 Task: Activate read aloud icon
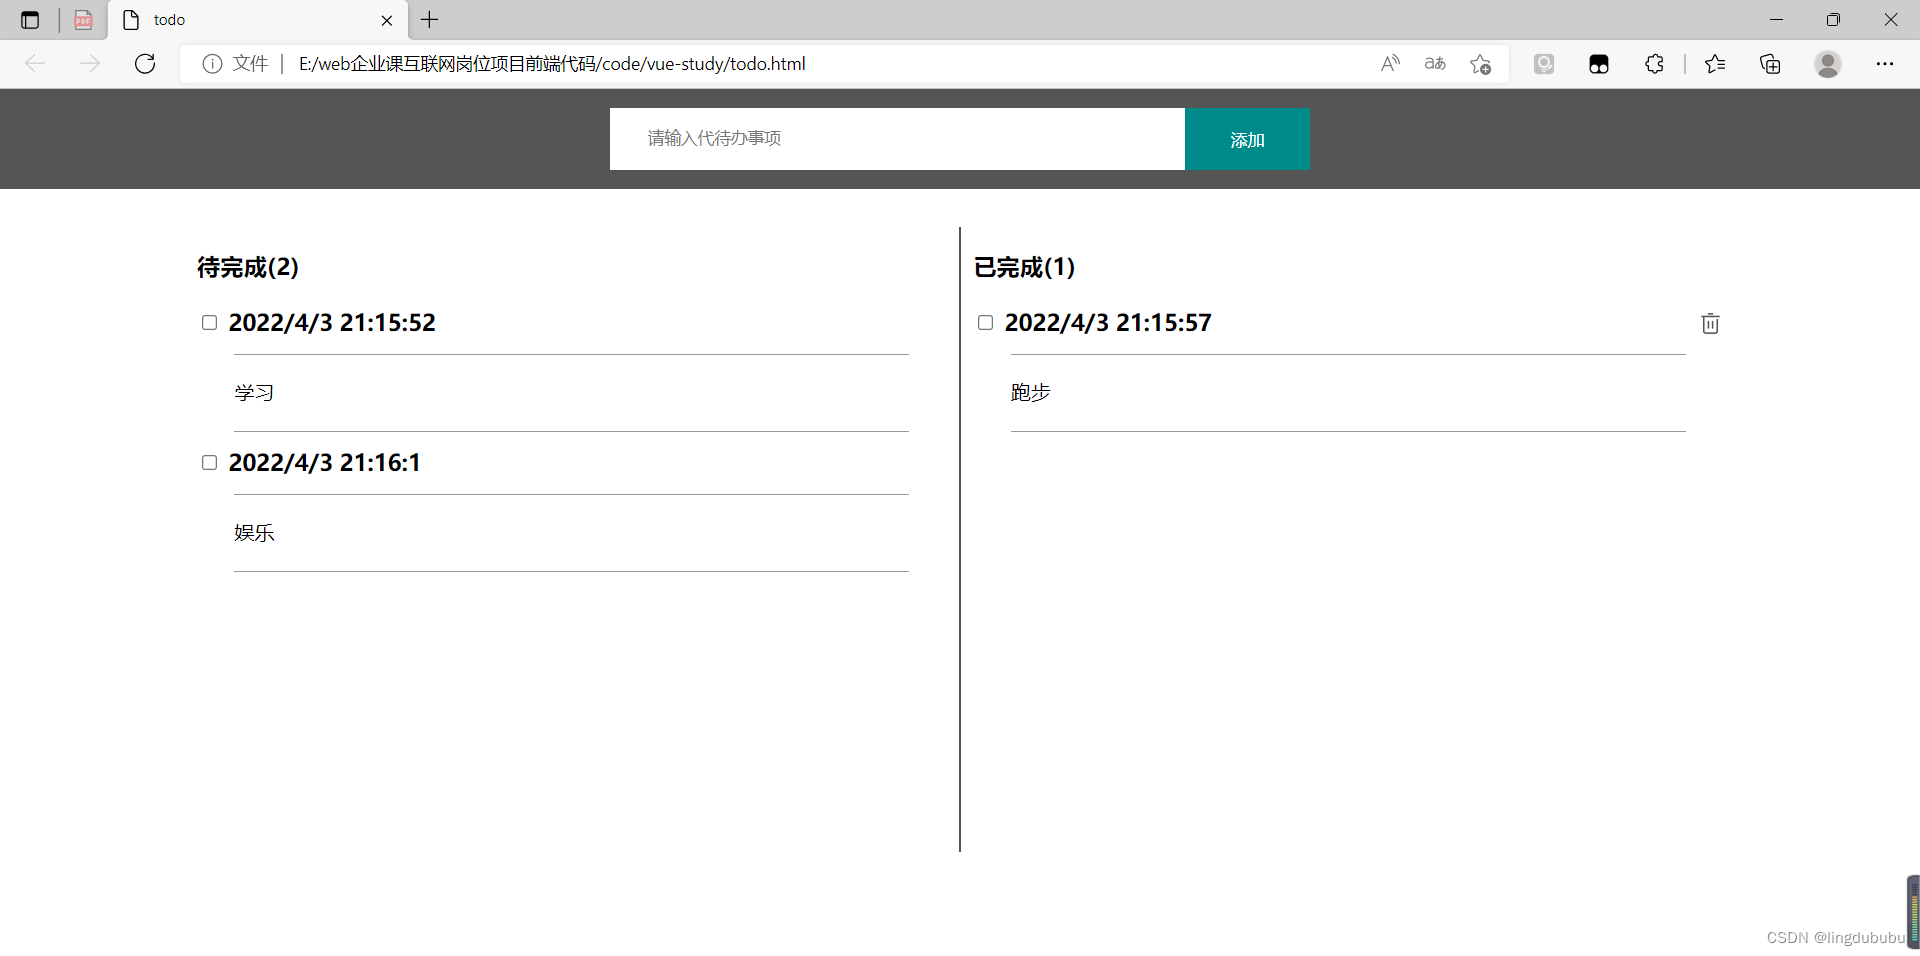pyautogui.click(x=1390, y=64)
